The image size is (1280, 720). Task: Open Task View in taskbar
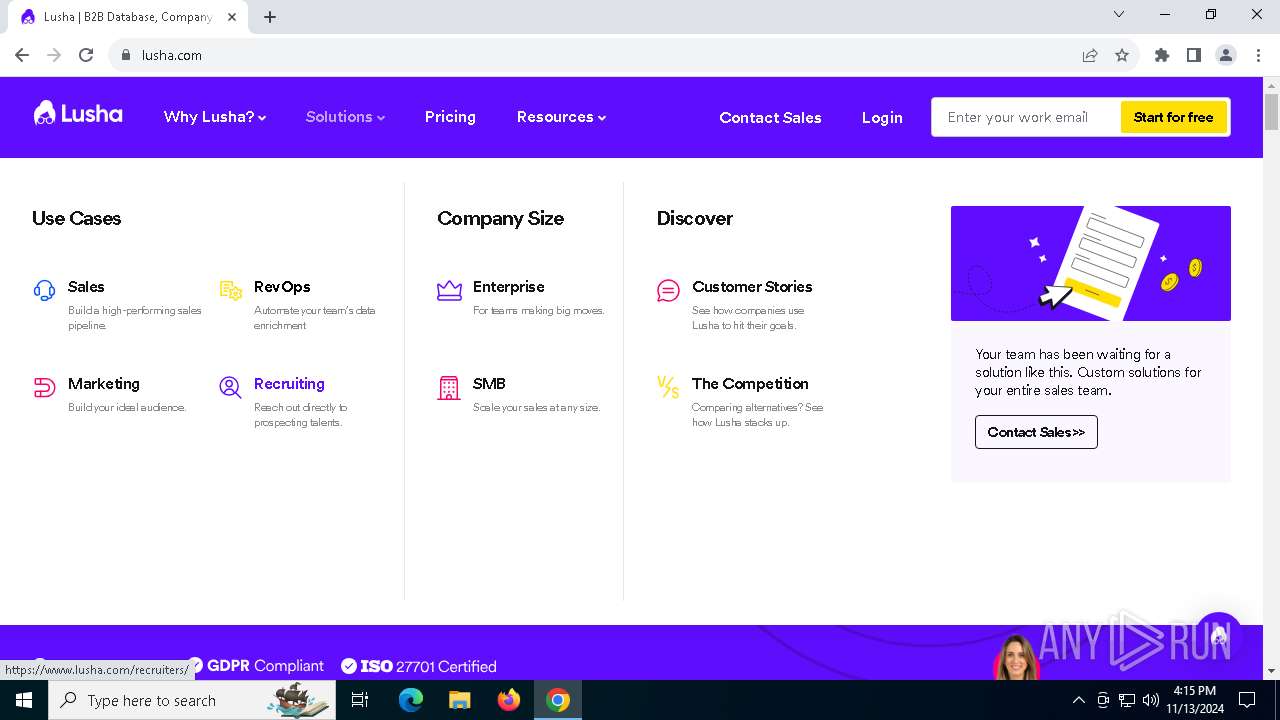tap(360, 700)
